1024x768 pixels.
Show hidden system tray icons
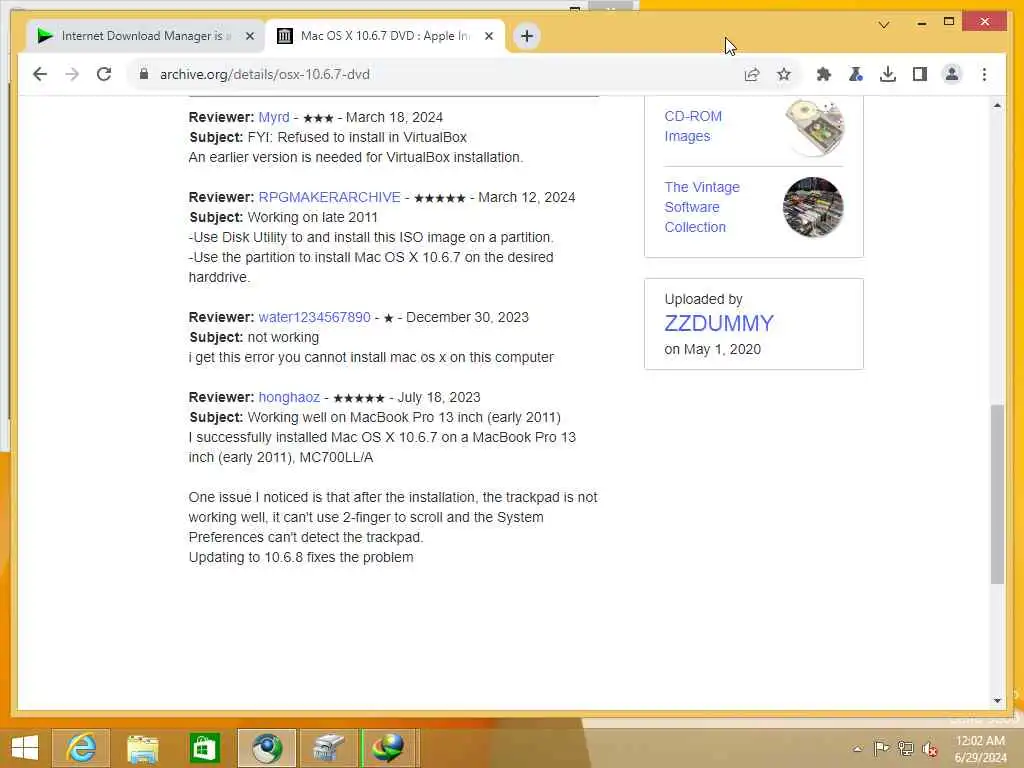click(857, 748)
